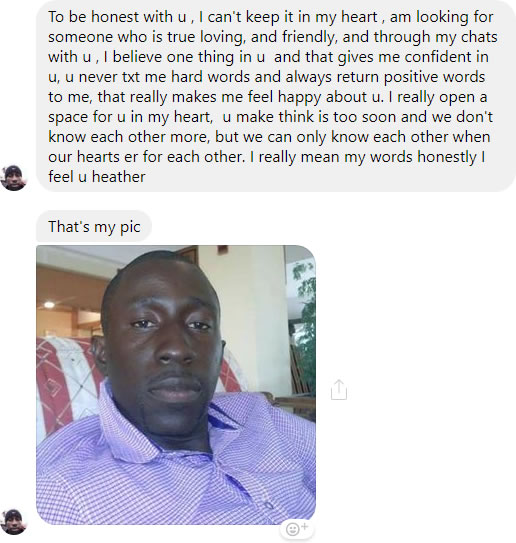Click sender avatar beside the long message

coord(14,178)
